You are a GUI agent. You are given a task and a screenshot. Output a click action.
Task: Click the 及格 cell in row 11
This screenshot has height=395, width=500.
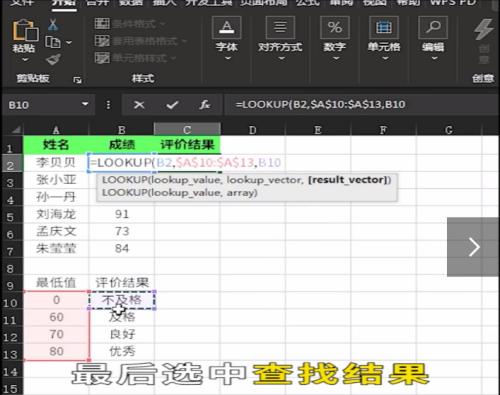click(122, 317)
